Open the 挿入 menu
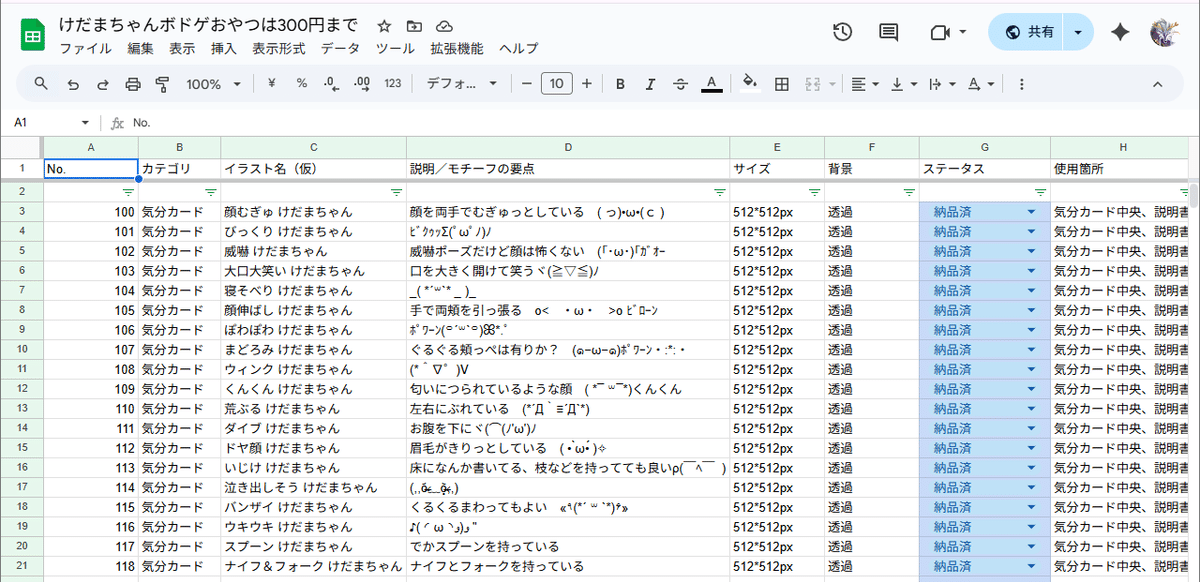Image resolution: width=1200 pixels, height=582 pixels. tap(224, 48)
